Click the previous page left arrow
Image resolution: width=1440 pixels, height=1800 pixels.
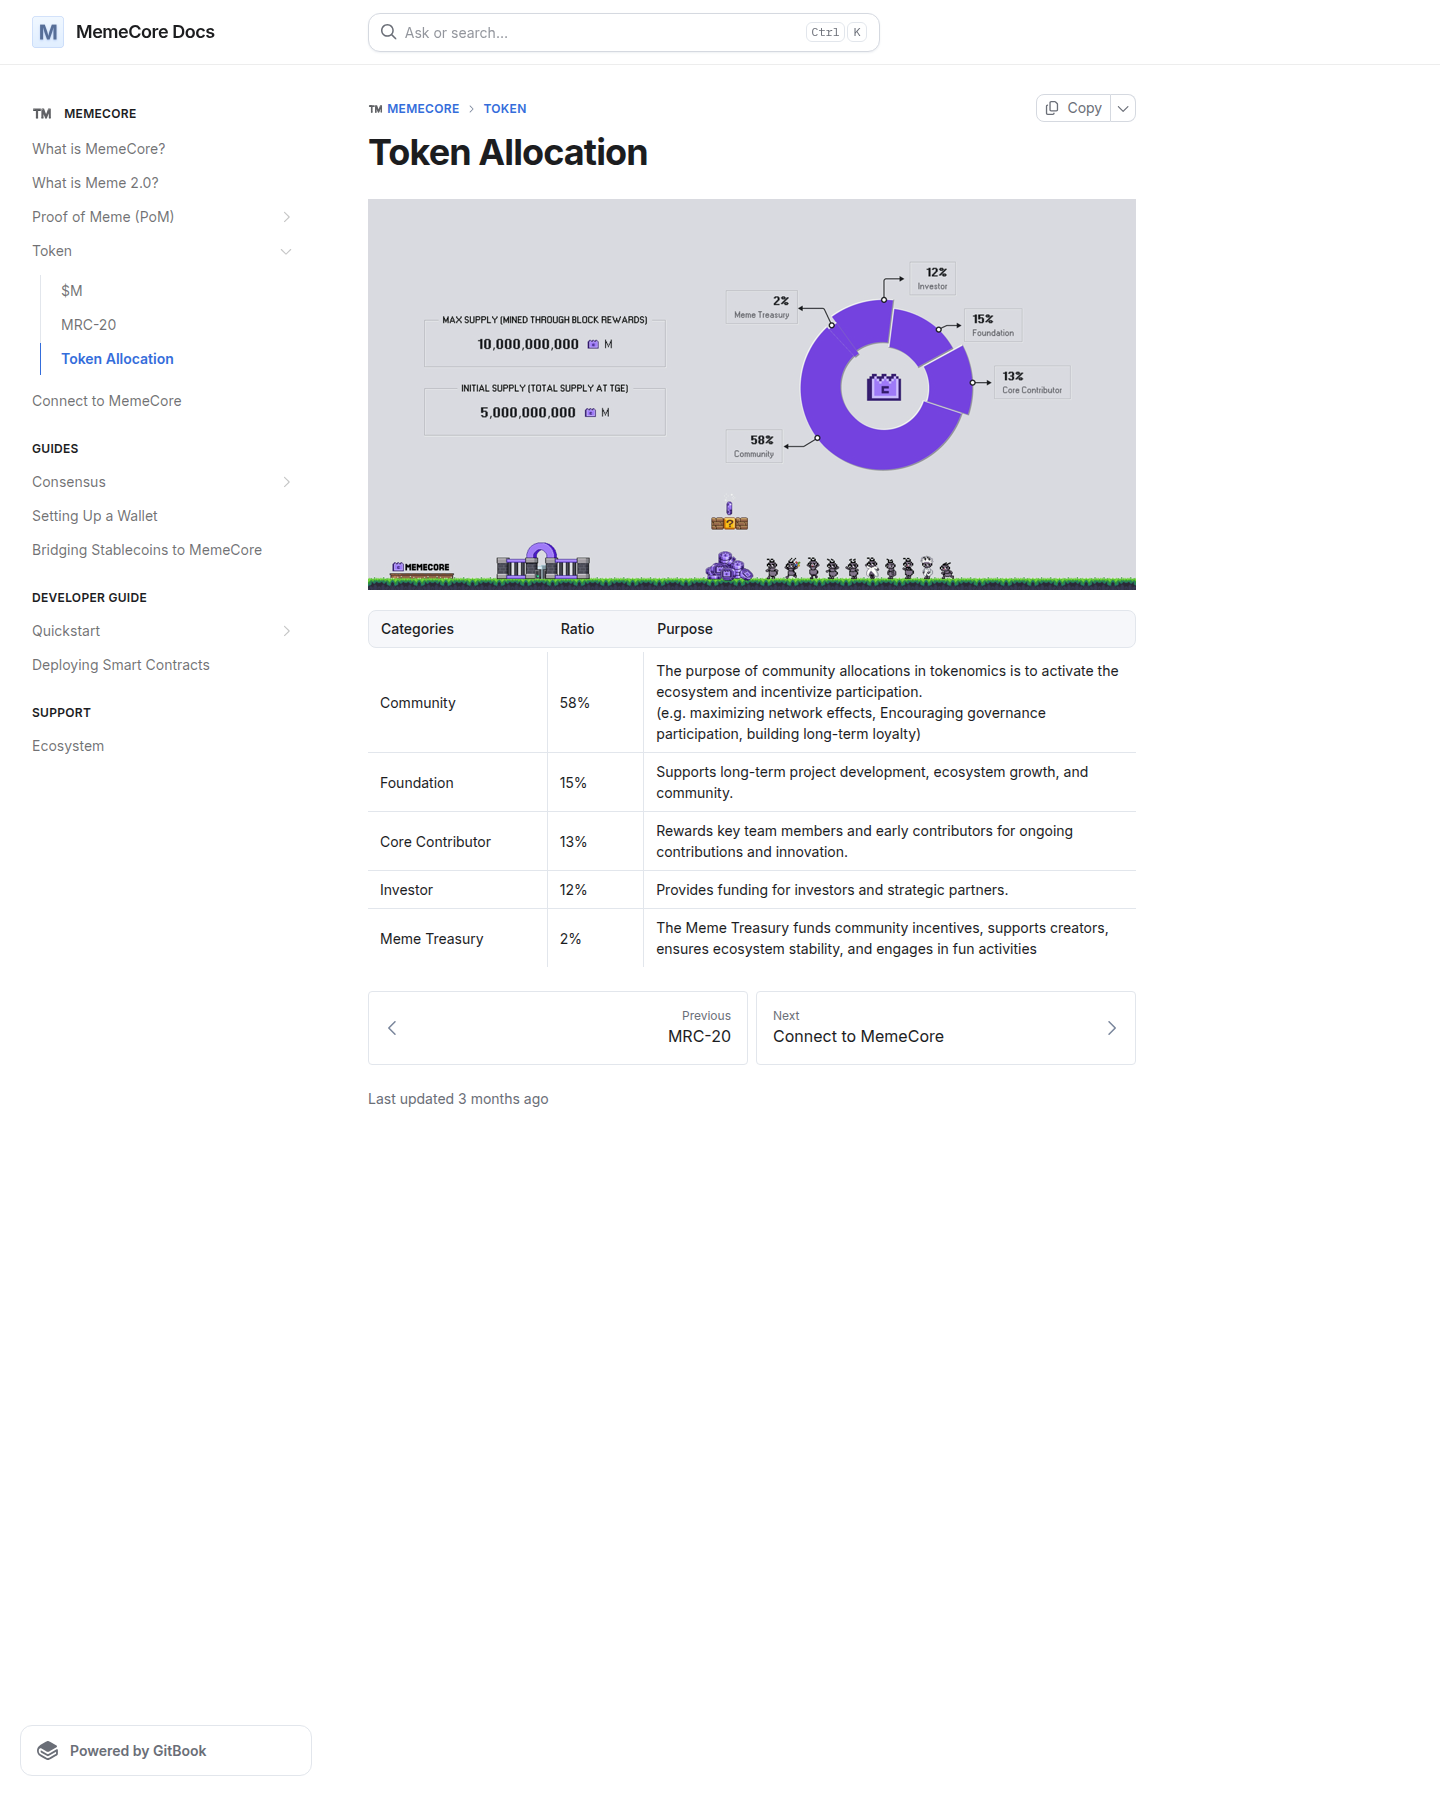(392, 1028)
